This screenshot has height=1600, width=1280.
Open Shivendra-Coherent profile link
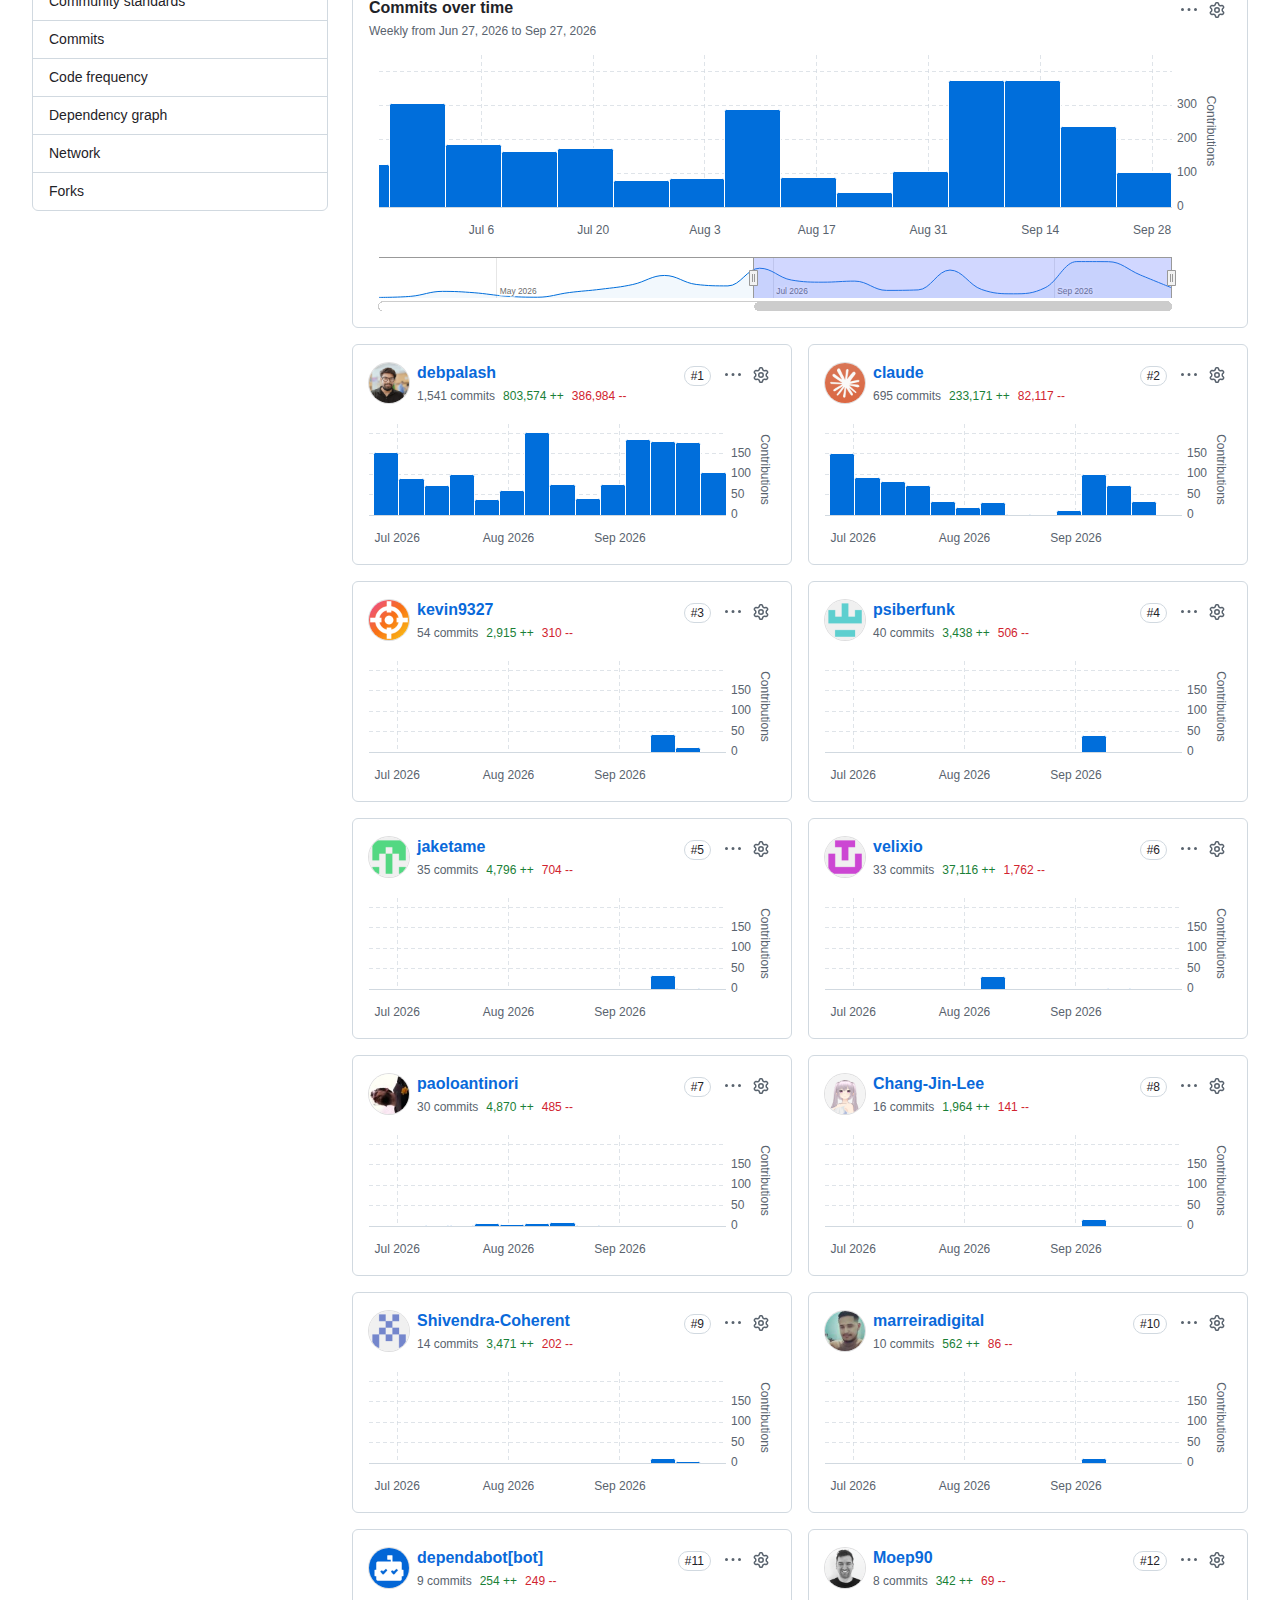tap(493, 1320)
